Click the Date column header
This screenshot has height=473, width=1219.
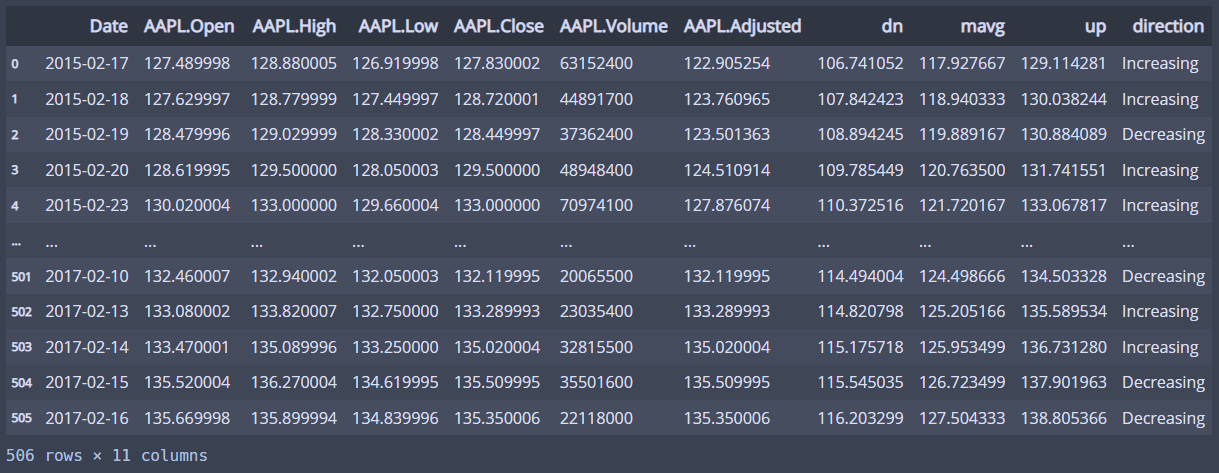pyautogui.click(x=108, y=26)
